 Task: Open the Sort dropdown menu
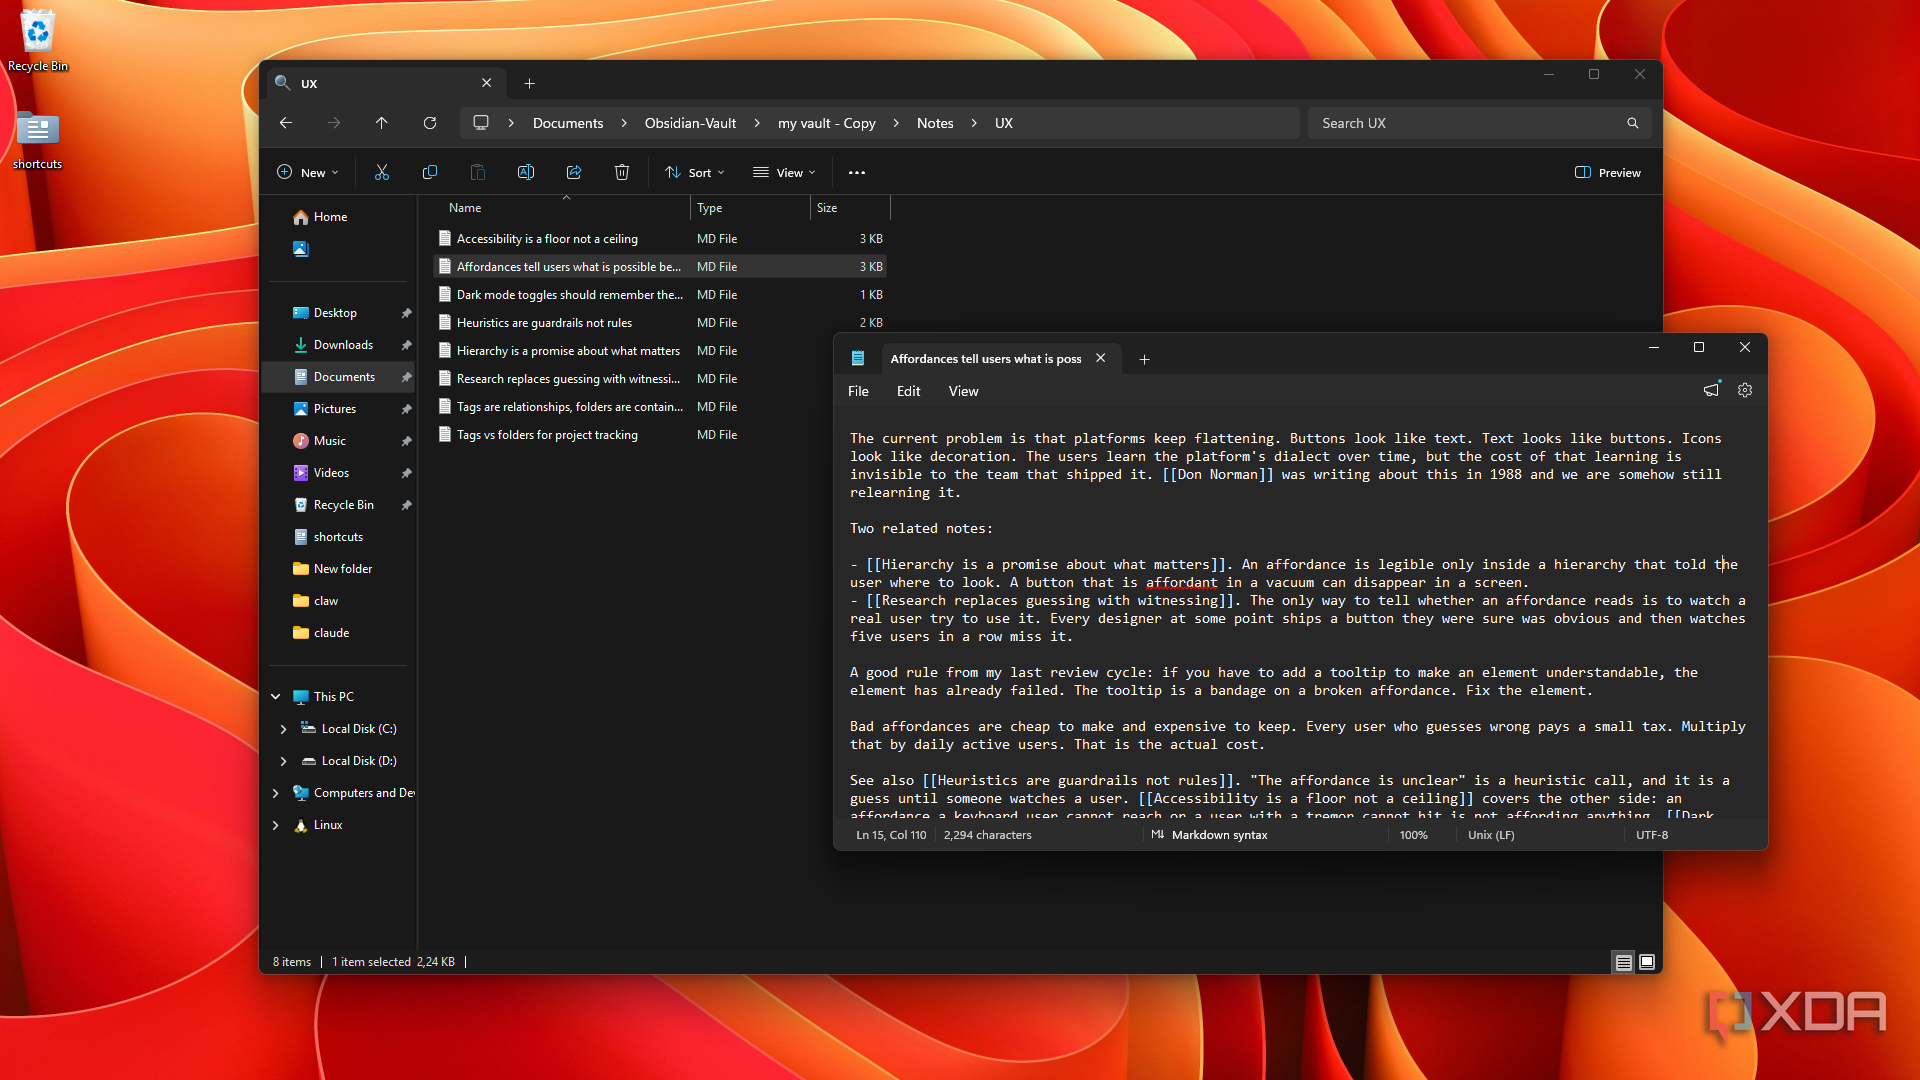pyautogui.click(x=695, y=172)
